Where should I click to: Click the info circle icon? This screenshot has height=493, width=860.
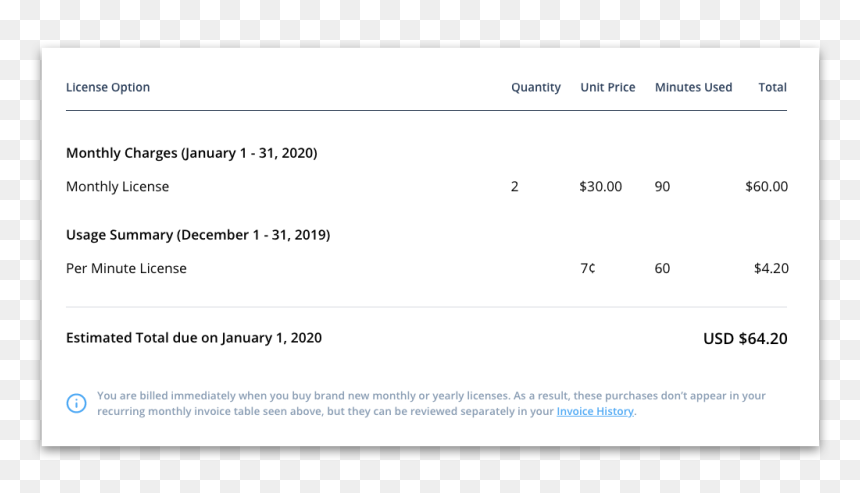(x=76, y=403)
